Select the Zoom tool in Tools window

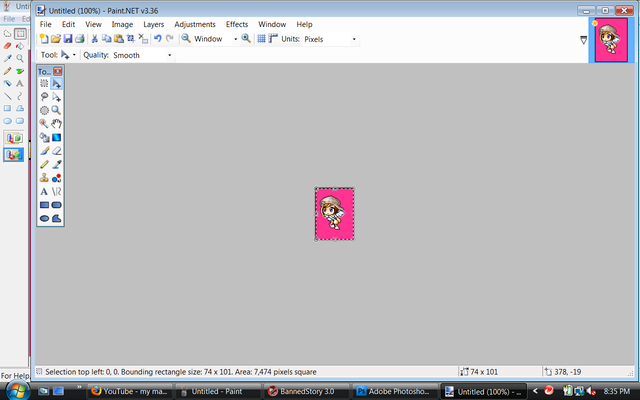tap(56, 110)
